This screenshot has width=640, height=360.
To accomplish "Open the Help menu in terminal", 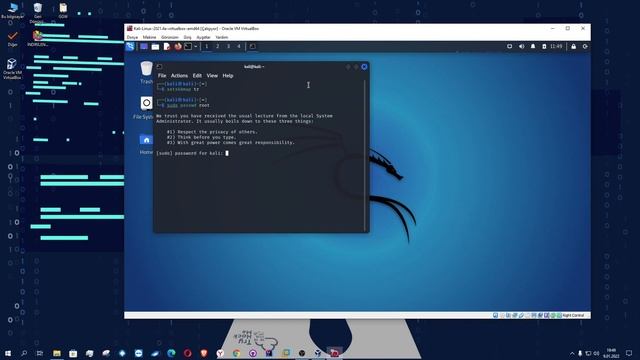I will click(228, 76).
